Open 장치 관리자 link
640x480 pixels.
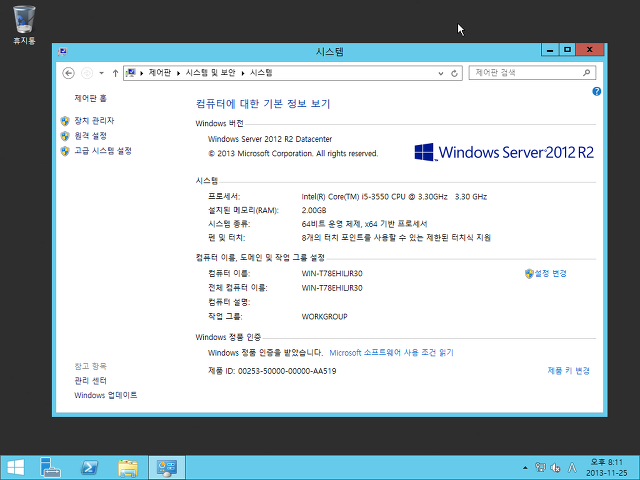click(94, 121)
